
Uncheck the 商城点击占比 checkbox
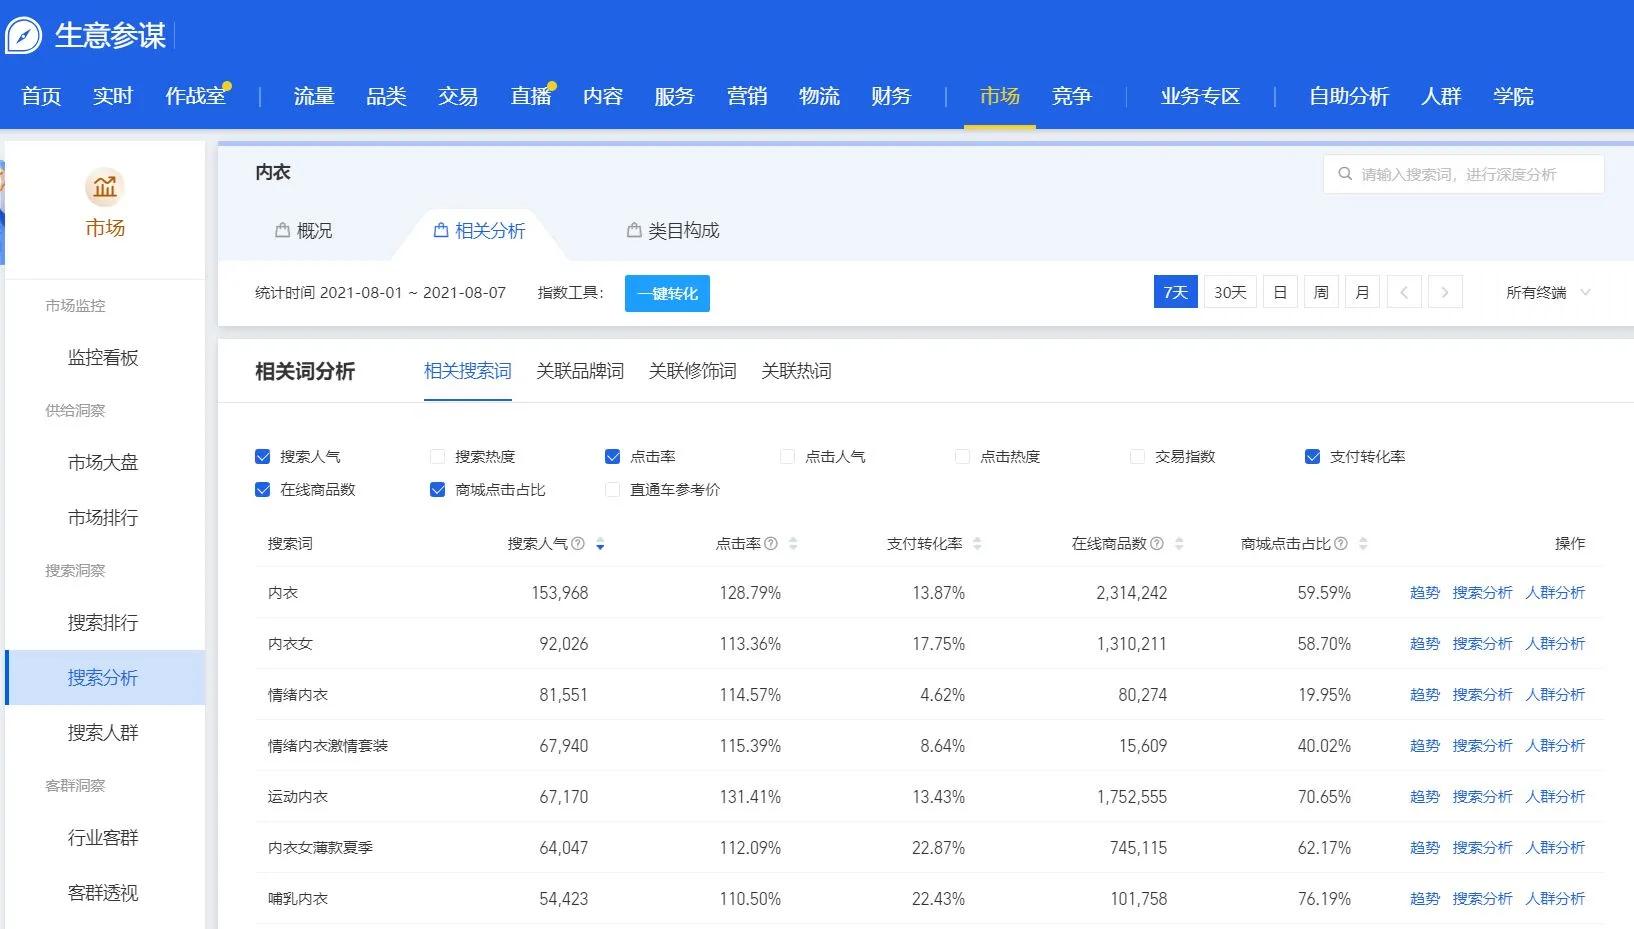437,490
